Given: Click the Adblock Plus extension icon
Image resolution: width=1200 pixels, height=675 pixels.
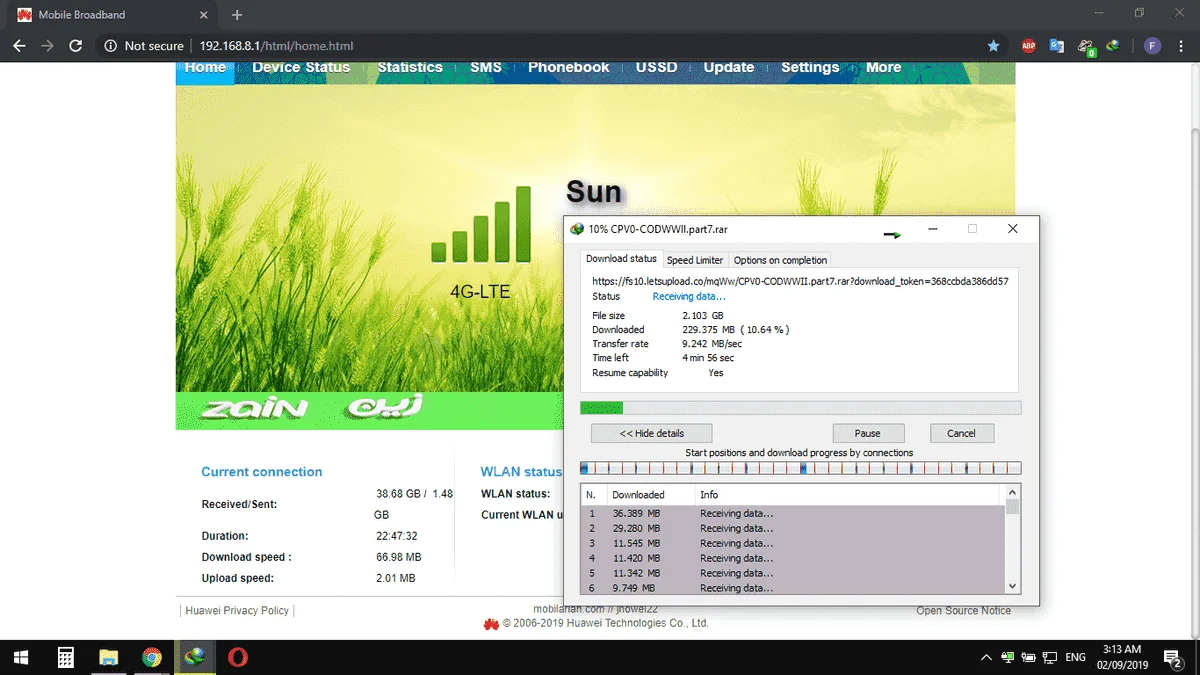Looking at the screenshot, I should tap(1028, 46).
